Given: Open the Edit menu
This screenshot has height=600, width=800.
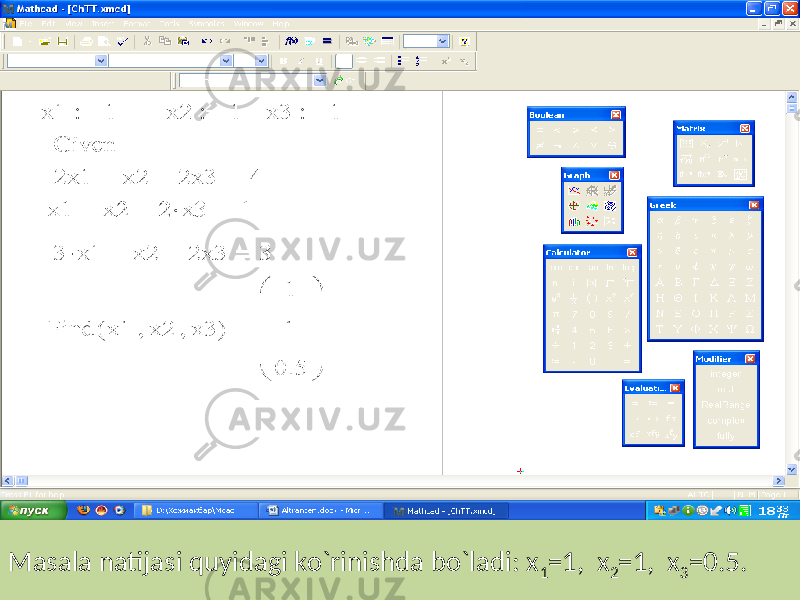Looking at the screenshot, I should click(x=48, y=24).
